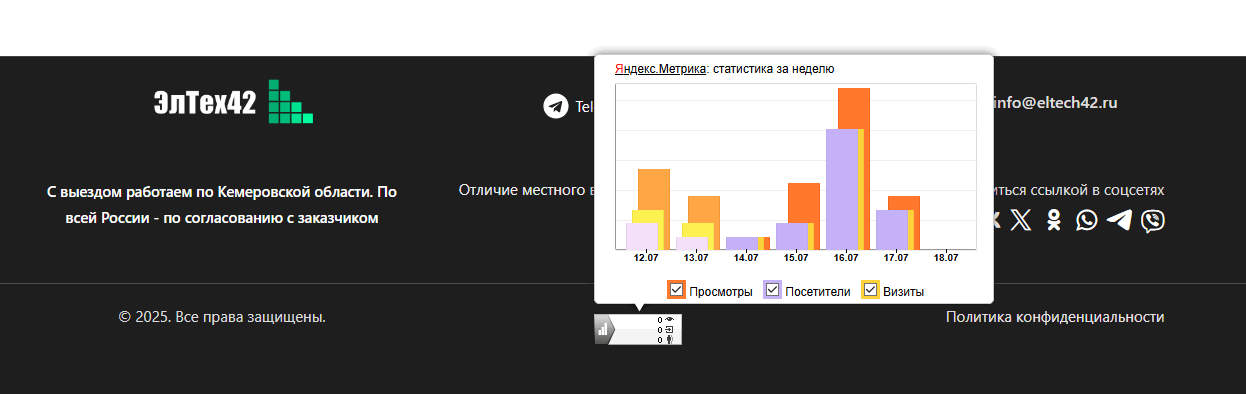Screen dimensions: 1246x394
Task: Share the page on Odnoklassniki
Action: point(1054,220)
